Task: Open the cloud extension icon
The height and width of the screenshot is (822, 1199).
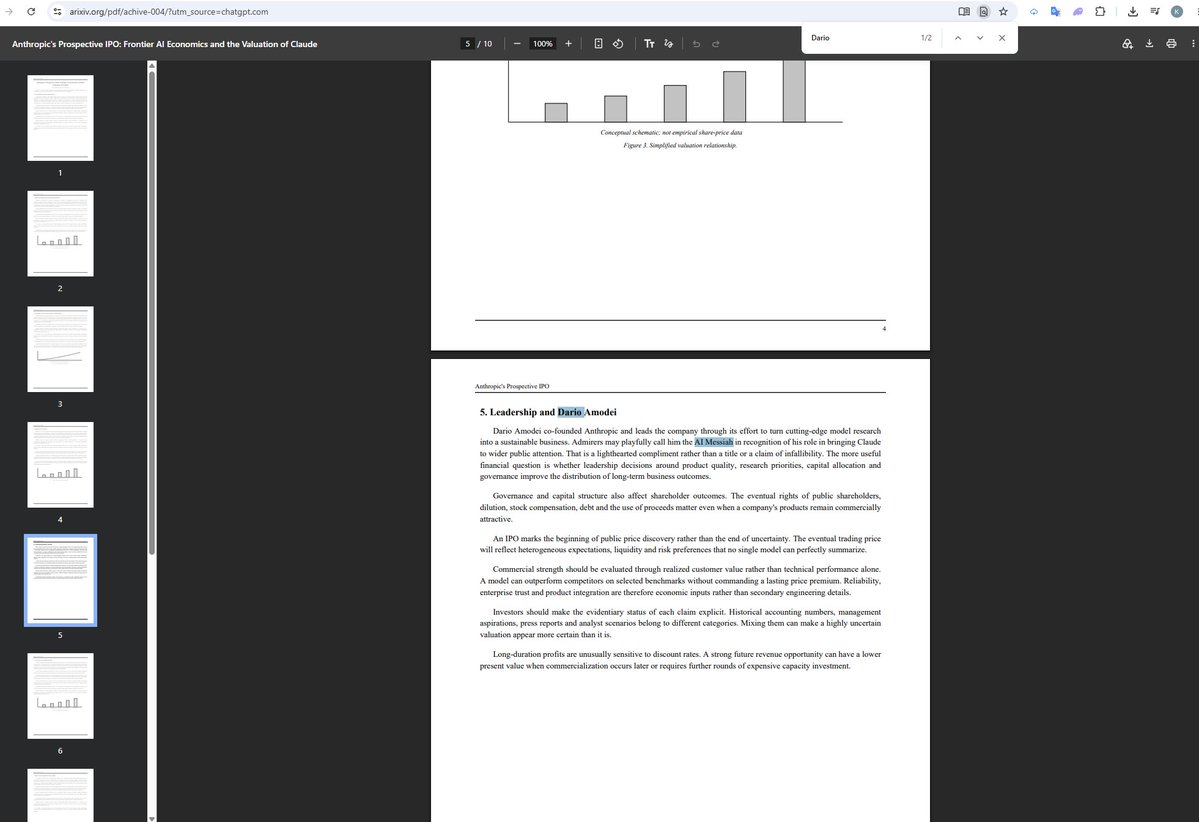Action: (1033, 11)
